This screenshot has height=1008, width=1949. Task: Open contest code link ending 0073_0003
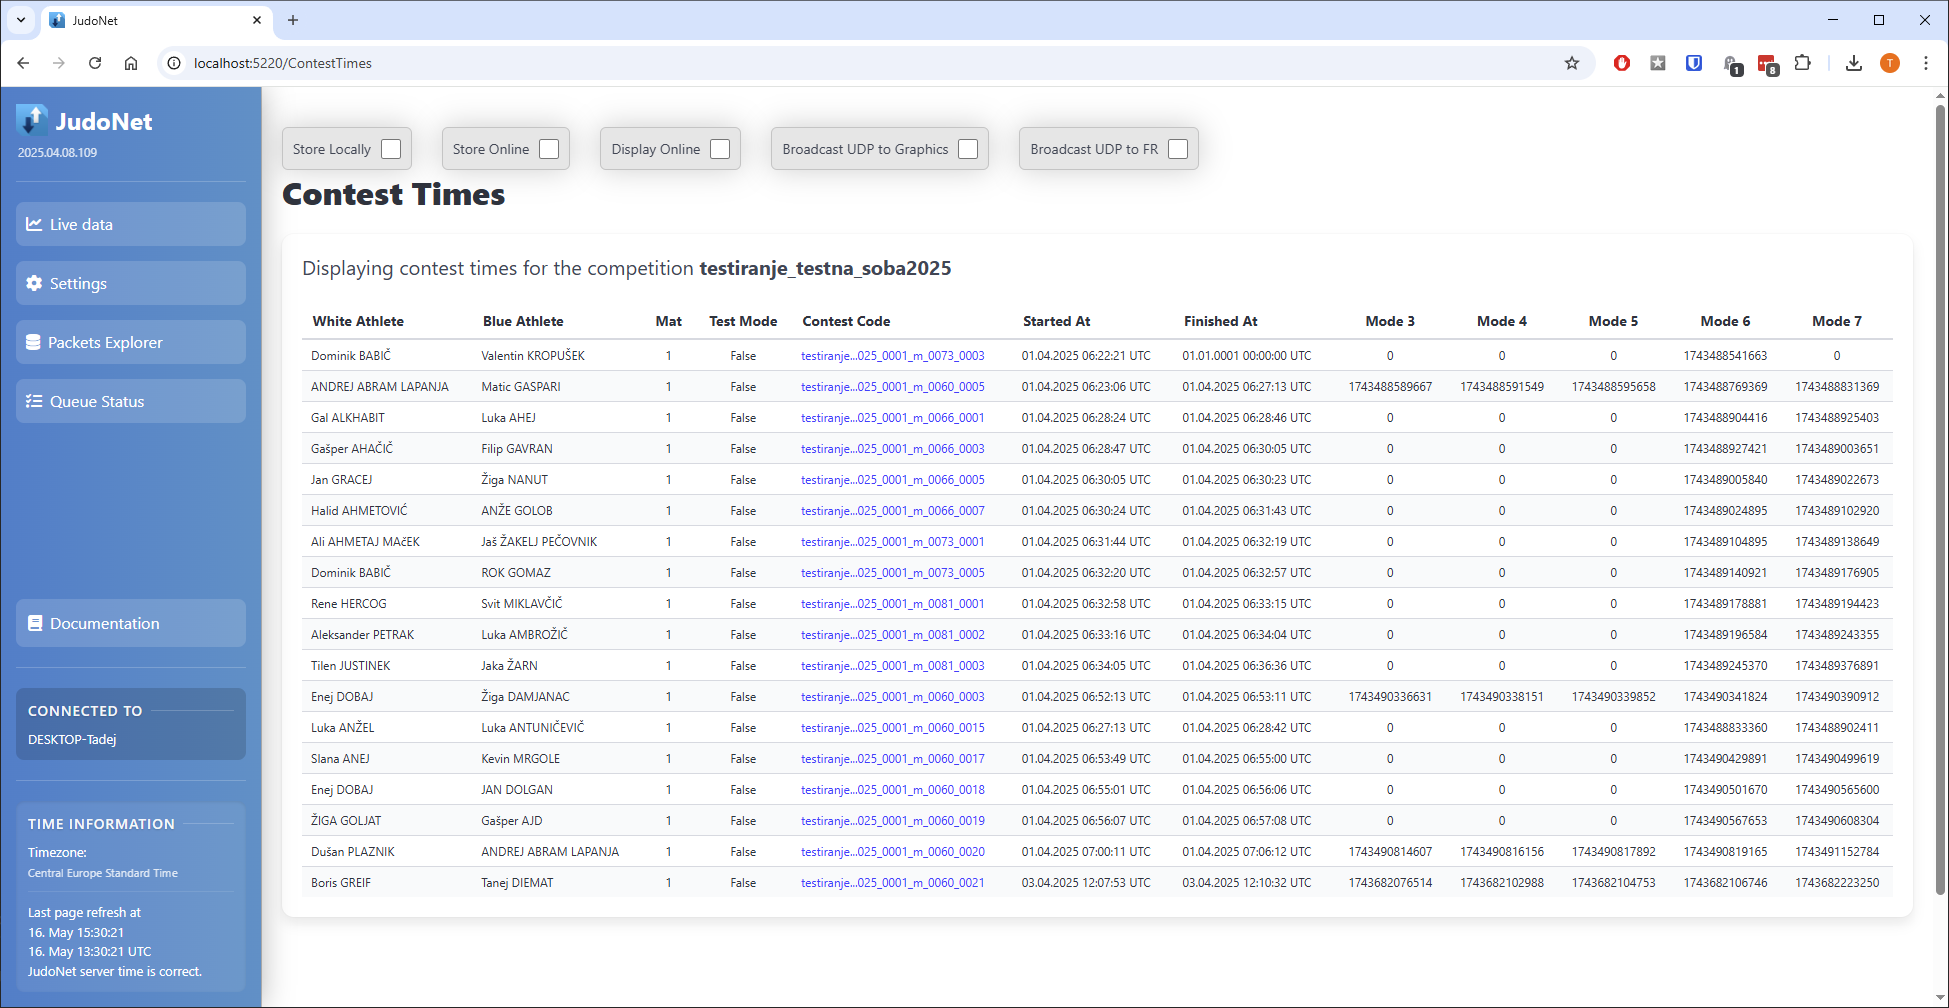892,356
